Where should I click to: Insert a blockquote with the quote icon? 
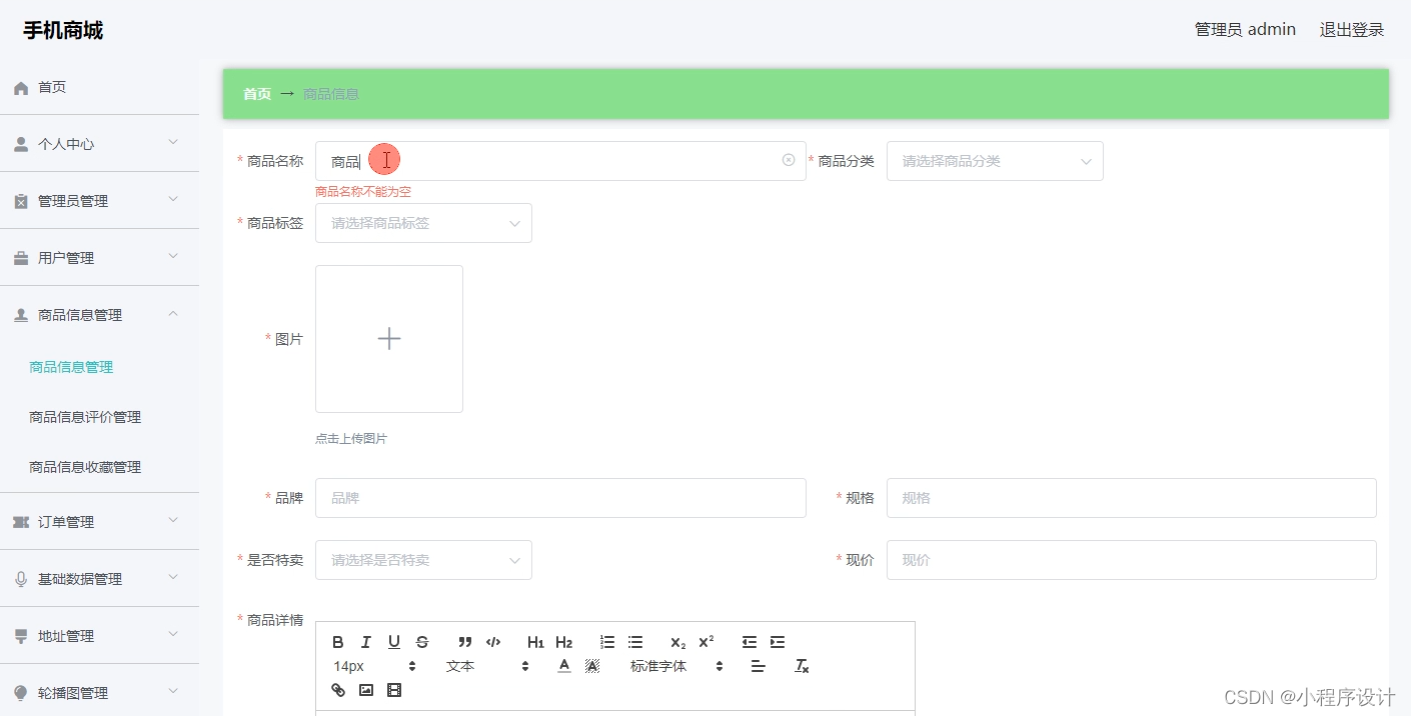point(465,642)
